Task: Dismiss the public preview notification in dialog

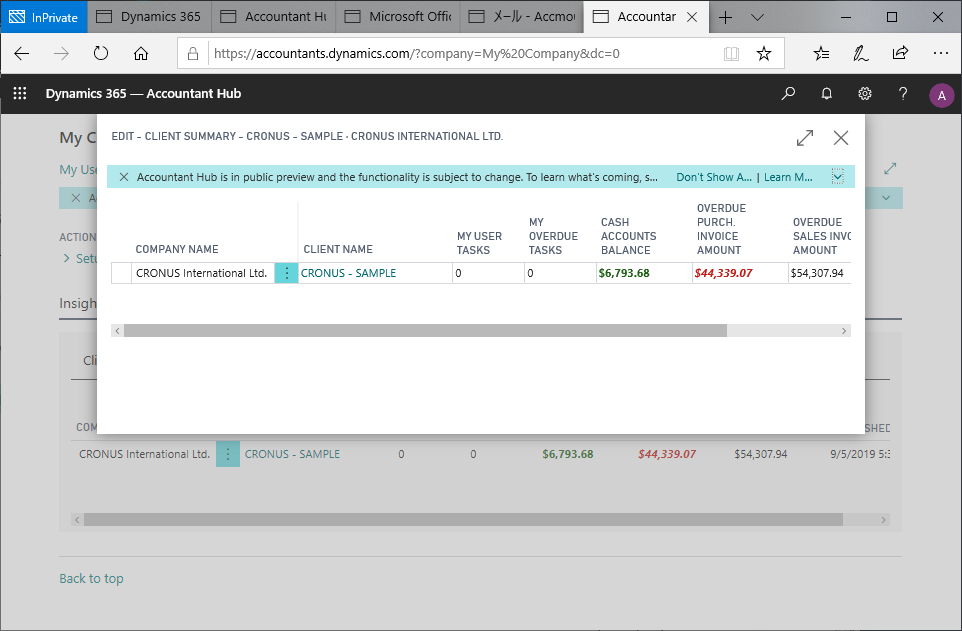Action: point(123,177)
